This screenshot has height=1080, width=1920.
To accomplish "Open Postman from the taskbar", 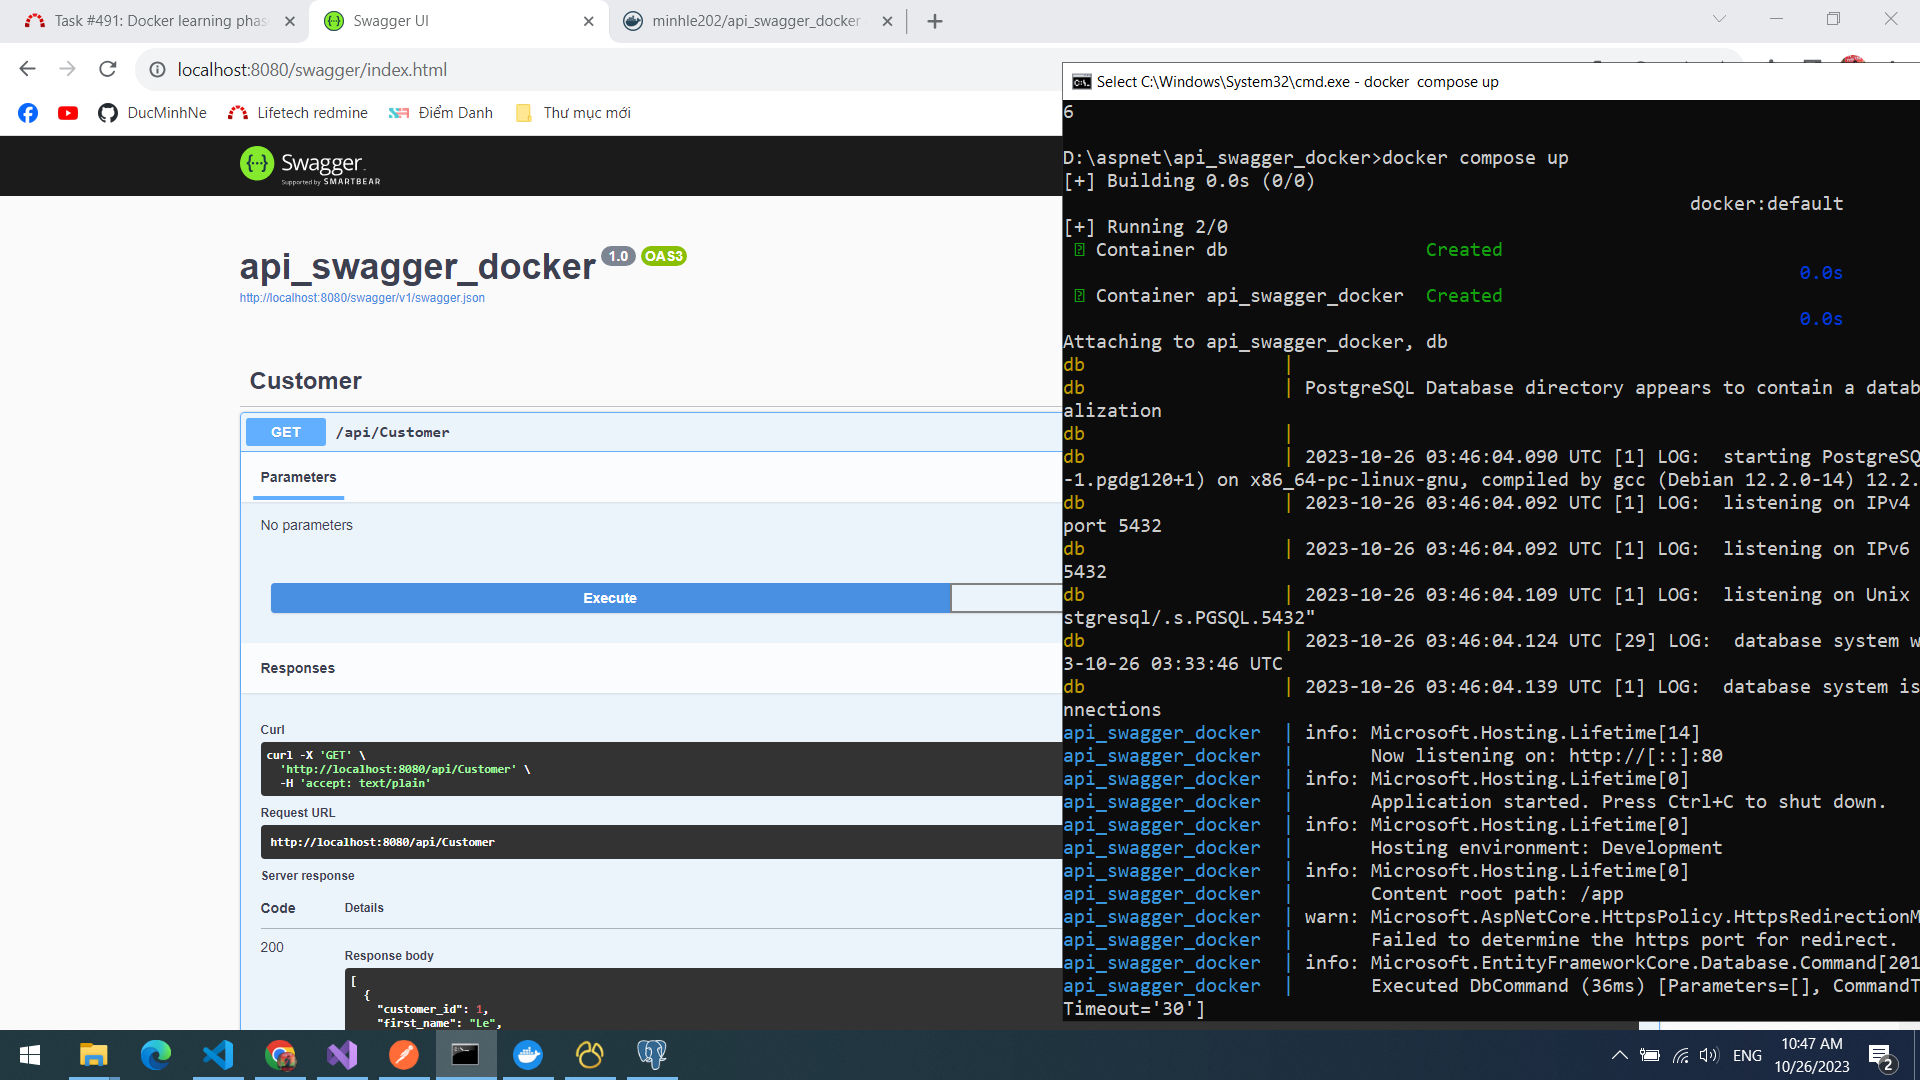I will tap(404, 1055).
